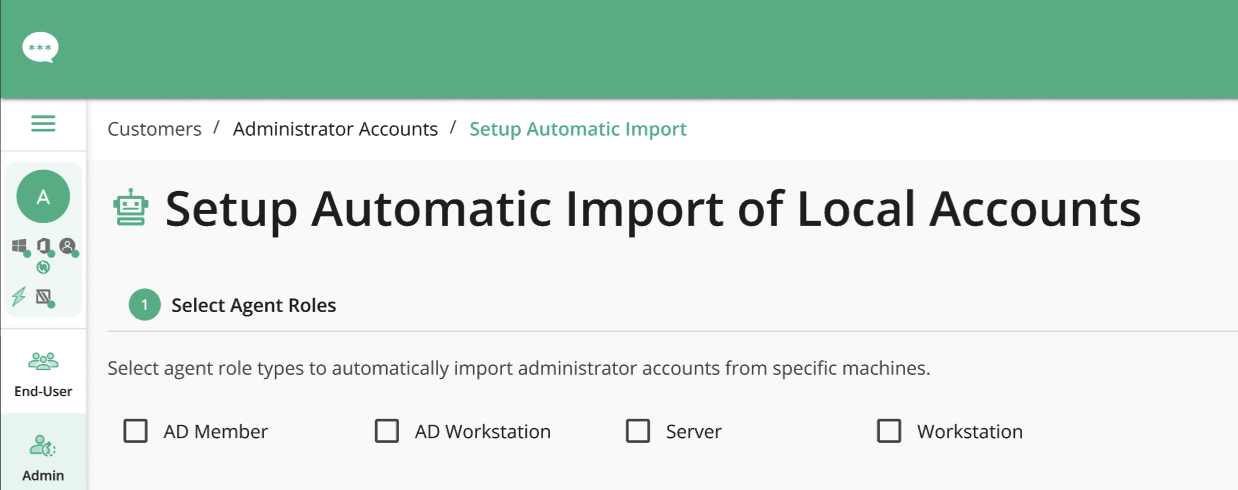
Task: Click step 1 Select Agent Roles header
Action: point(232,305)
